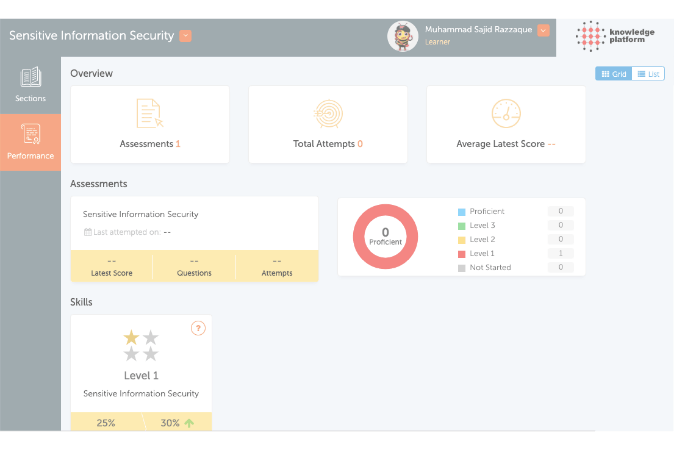674x450 pixels.
Task: Select the Performance tab label
Action: pos(30,155)
